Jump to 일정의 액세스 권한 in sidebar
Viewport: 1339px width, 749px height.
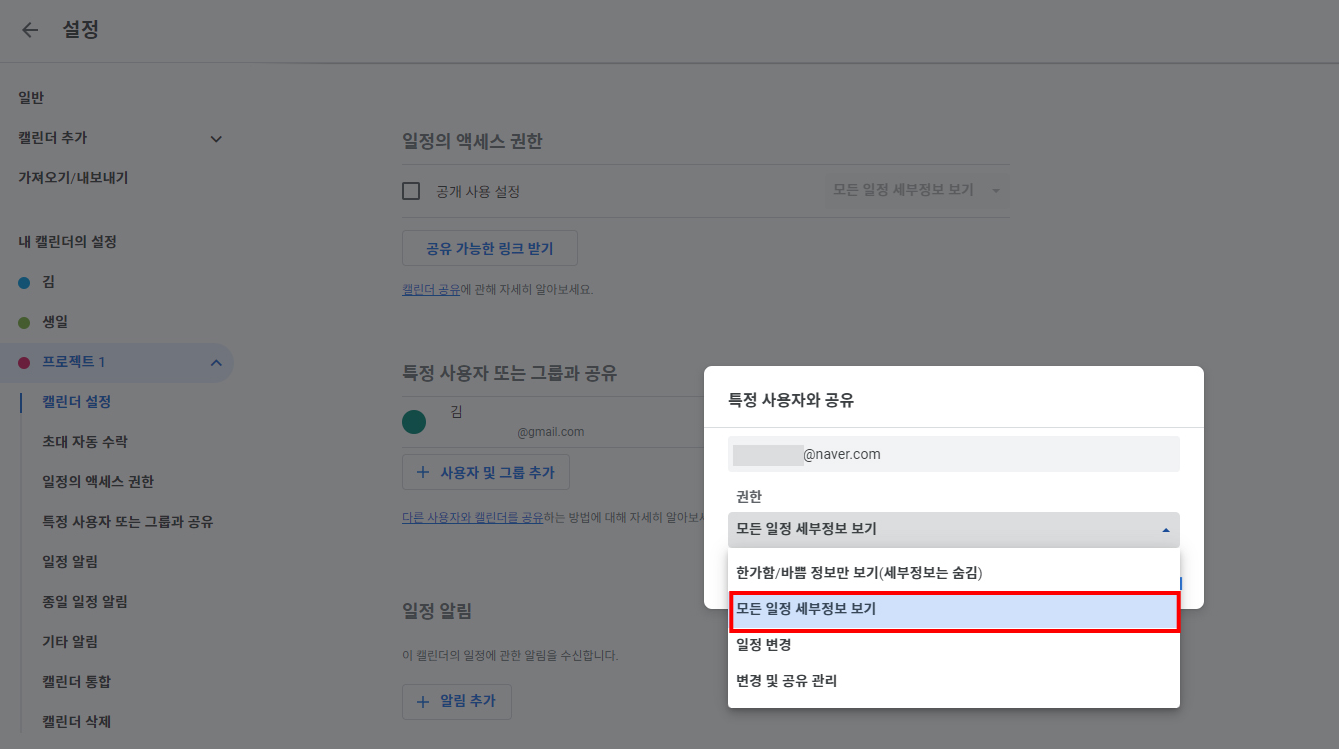point(98,482)
